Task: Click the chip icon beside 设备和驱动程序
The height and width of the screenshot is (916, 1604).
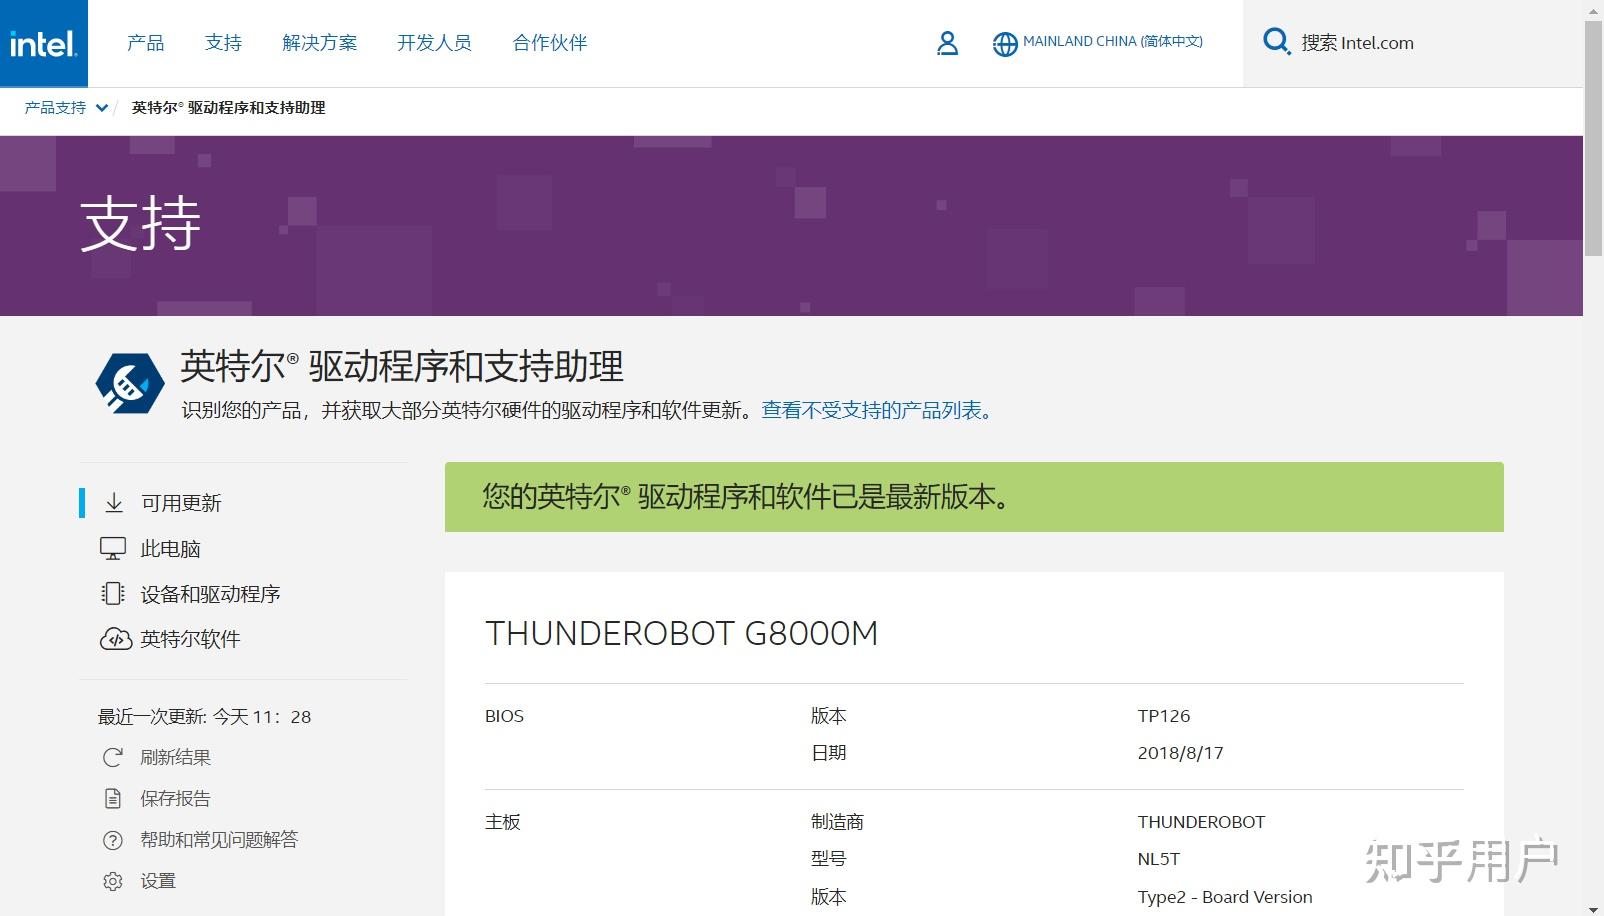Action: click(113, 594)
